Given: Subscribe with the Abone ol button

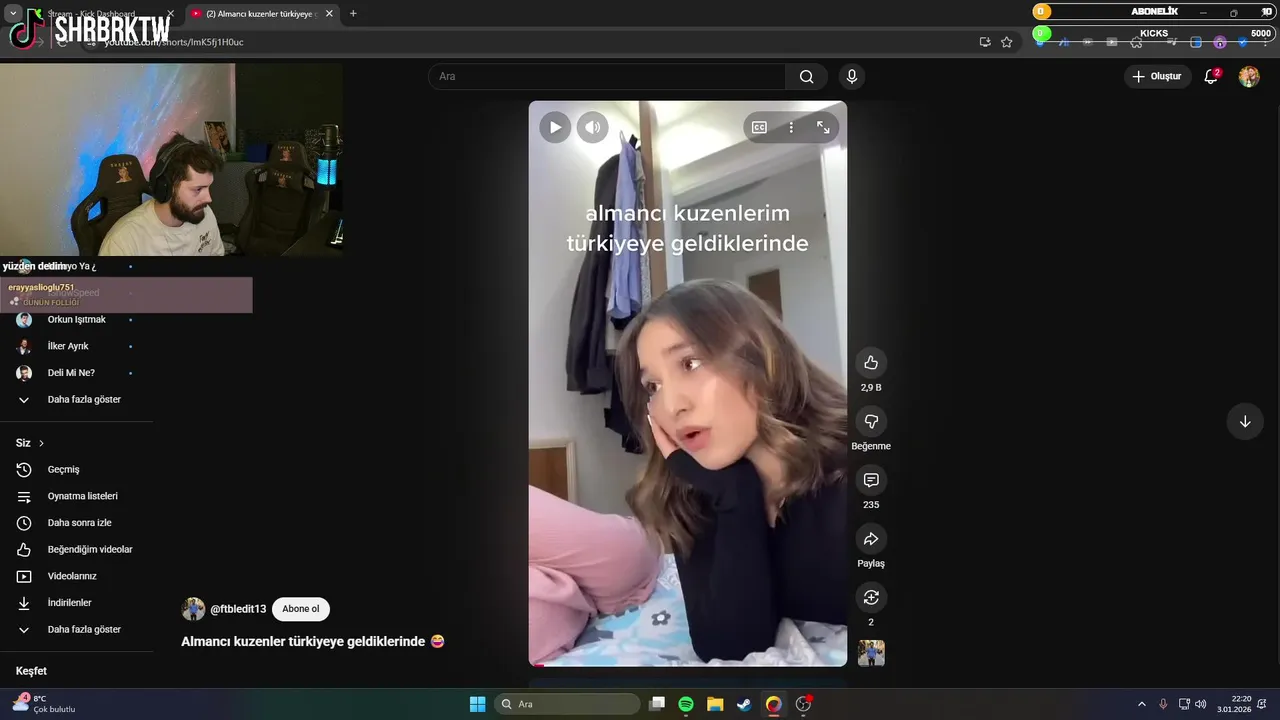Looking at the screenshot, I should 301,609.
